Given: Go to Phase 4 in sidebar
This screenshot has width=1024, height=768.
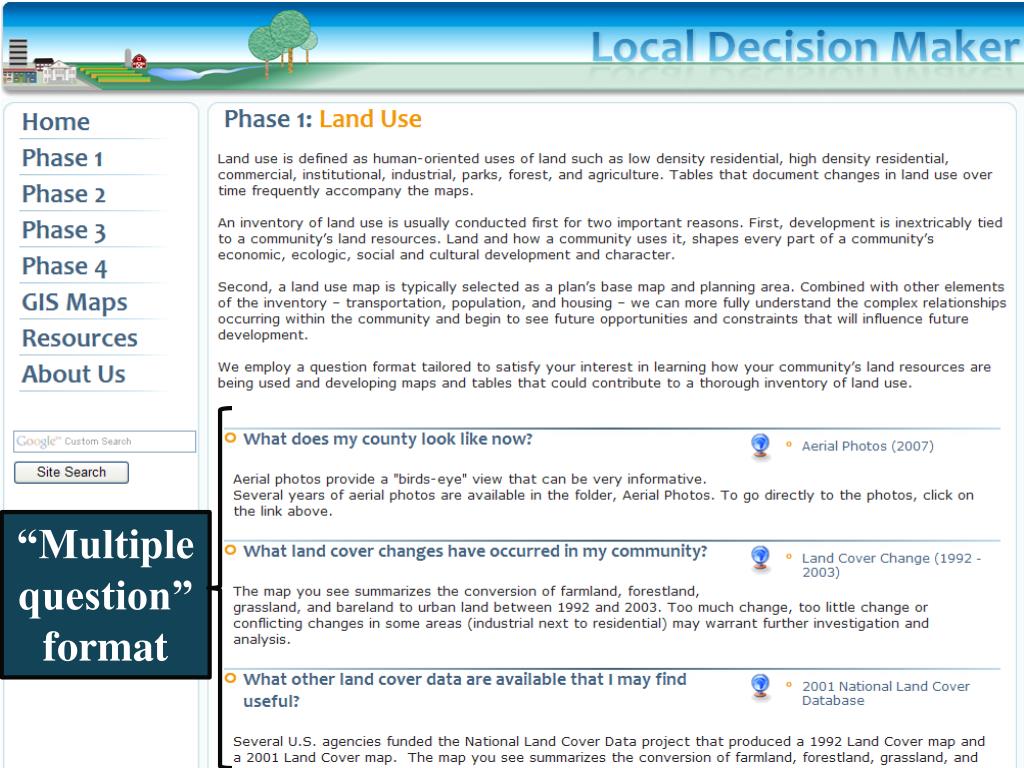Looking at the screenshot, I should (x=64, y=266).
